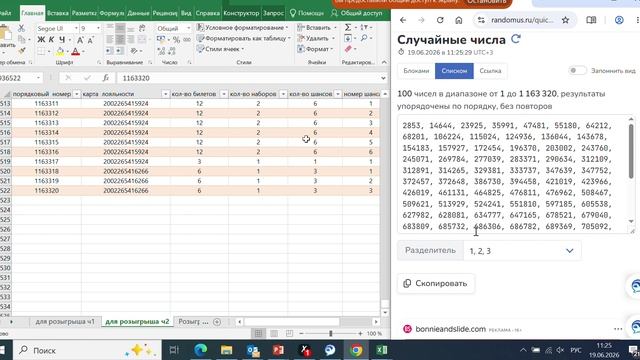Increase font size with large A icon
The height and width of the screenshot is (360, 640).
[80, 40]
